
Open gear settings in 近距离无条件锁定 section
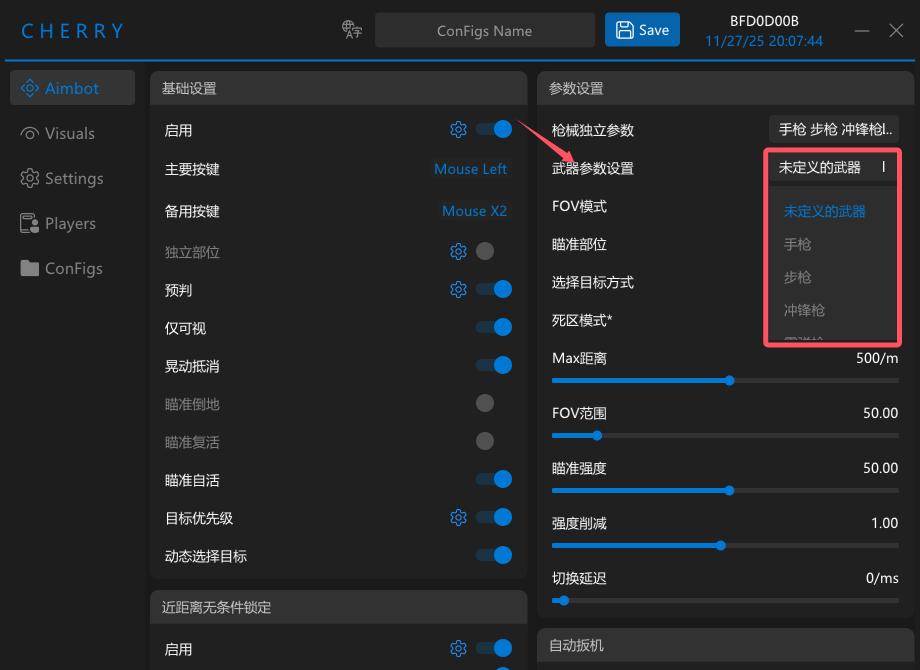(458, 648)
